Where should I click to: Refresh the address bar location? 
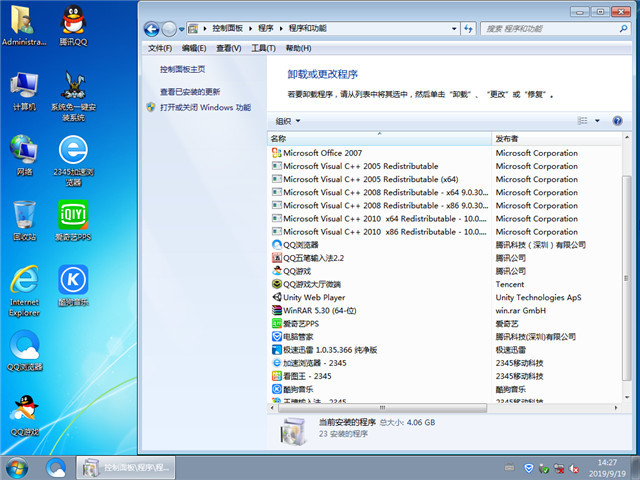[x=468, y=29]
